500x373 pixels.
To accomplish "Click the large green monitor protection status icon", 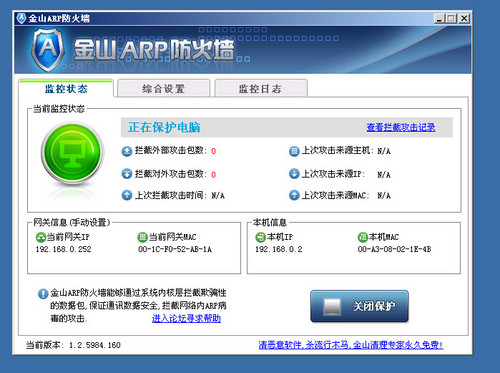I will 72,154.
